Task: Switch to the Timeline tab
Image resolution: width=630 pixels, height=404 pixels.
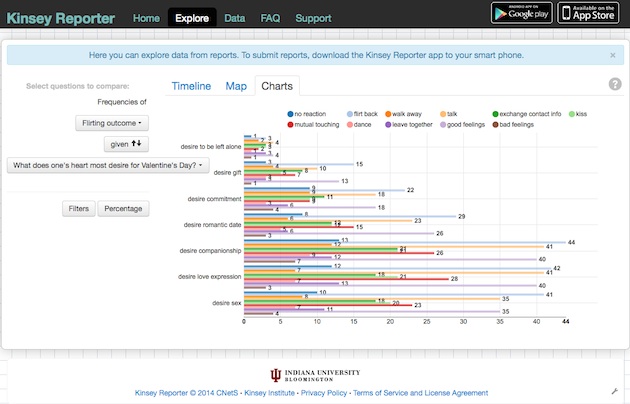Action: 191,86
